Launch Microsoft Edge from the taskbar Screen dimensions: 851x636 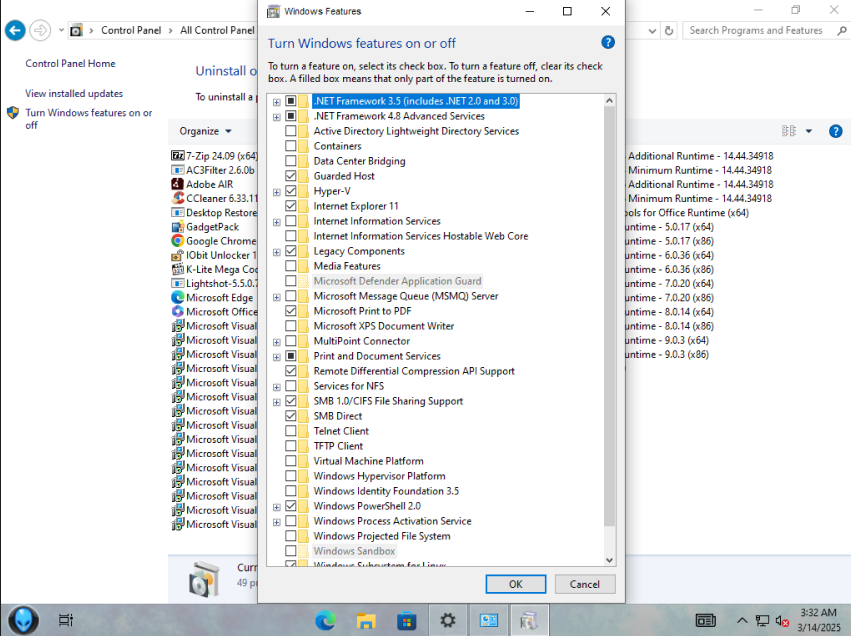point(325,620)
